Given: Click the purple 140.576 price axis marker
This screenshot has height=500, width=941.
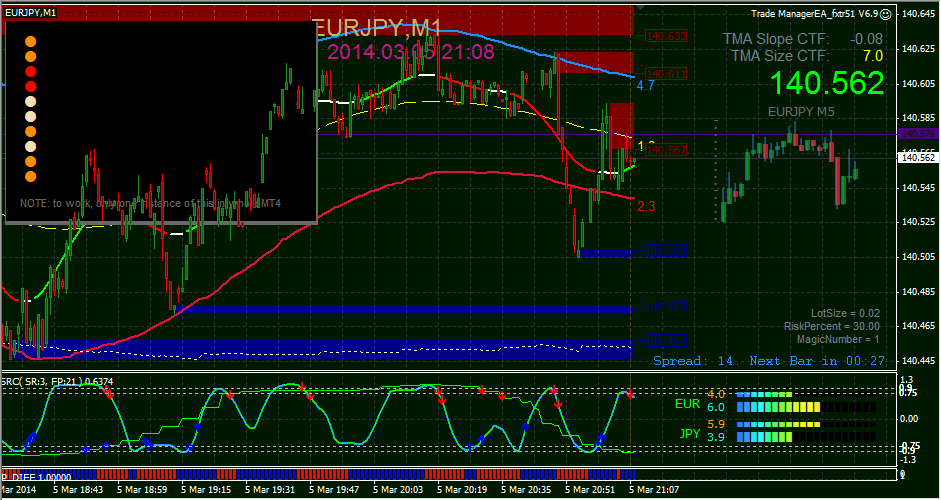Looking at the screenshot, I should 919,134.
